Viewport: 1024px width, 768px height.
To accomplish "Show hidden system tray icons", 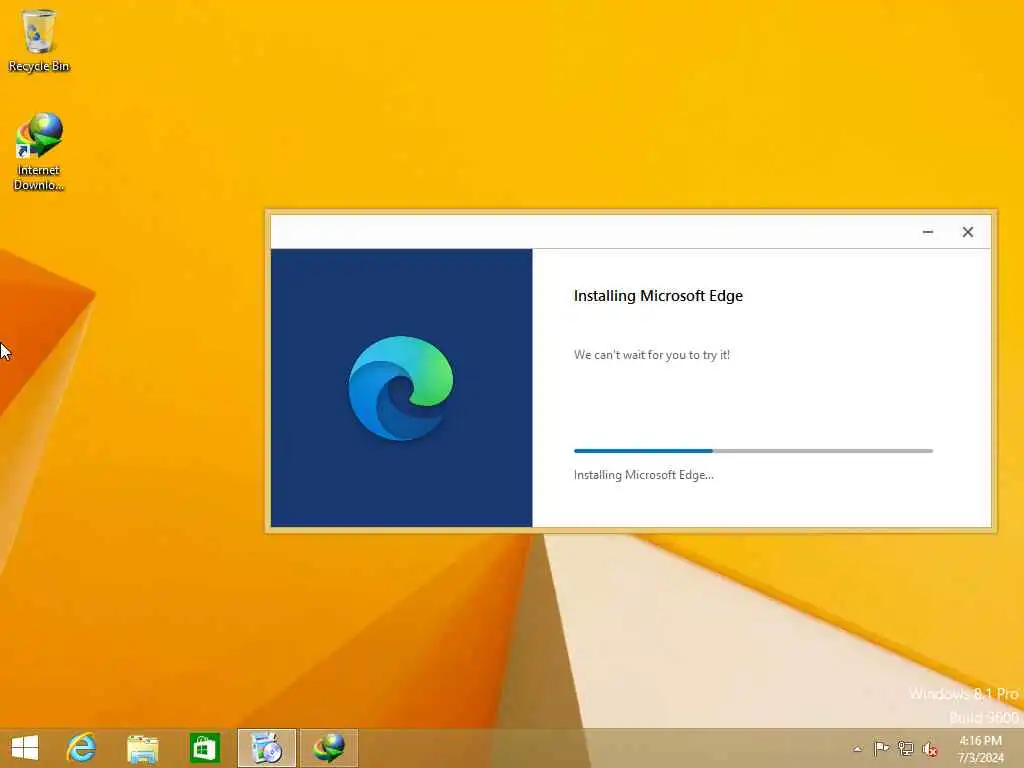I will (x=858, y=749).
